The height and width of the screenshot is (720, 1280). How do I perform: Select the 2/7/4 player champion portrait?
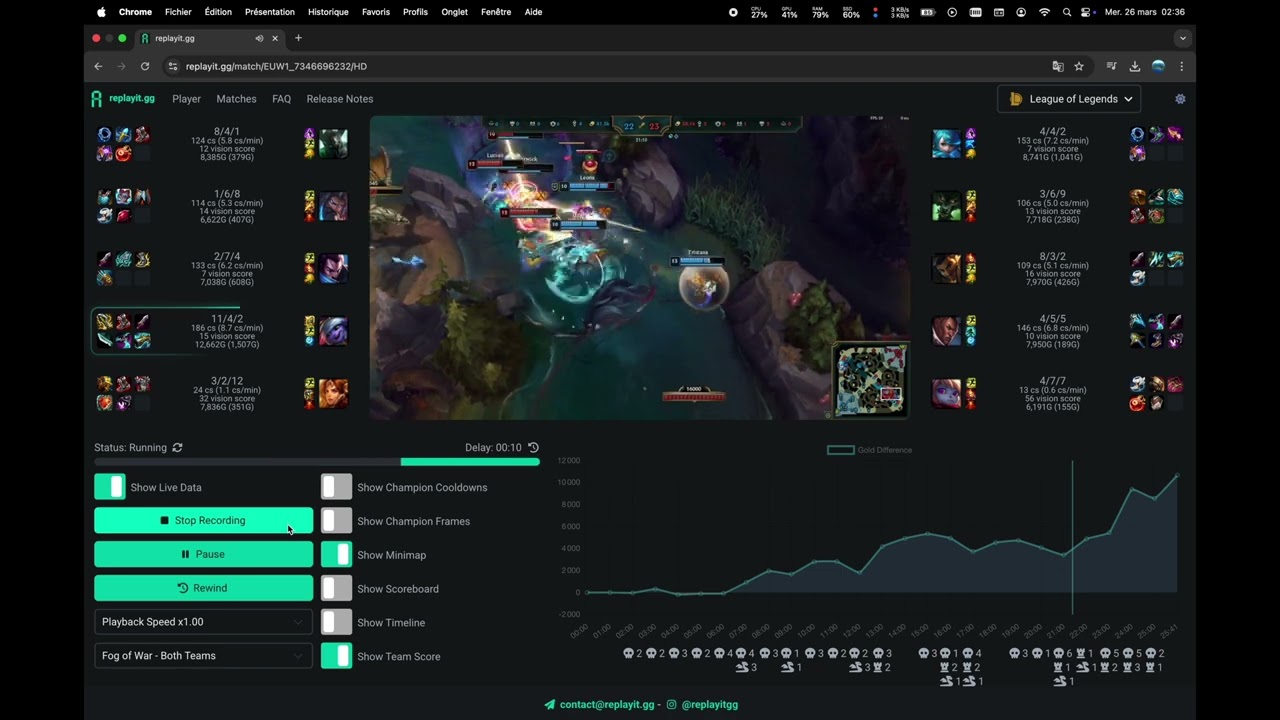[x=333, y=269]
